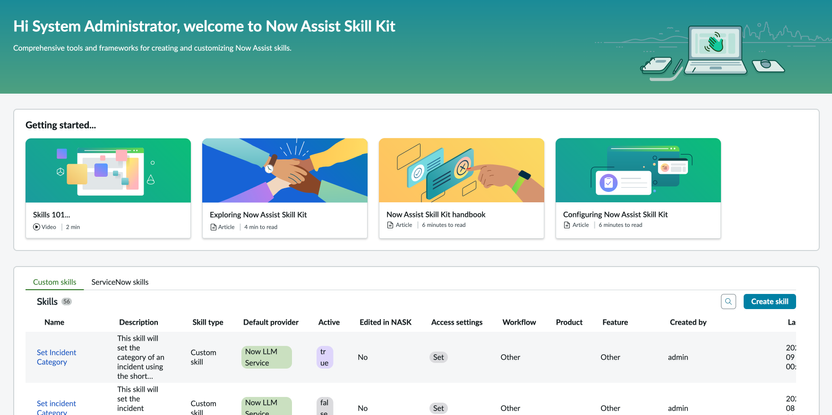The image size is (832, 415).
Task: Sort by the Default provider column header
Action: pyautogui.click(x=271, y=322)
